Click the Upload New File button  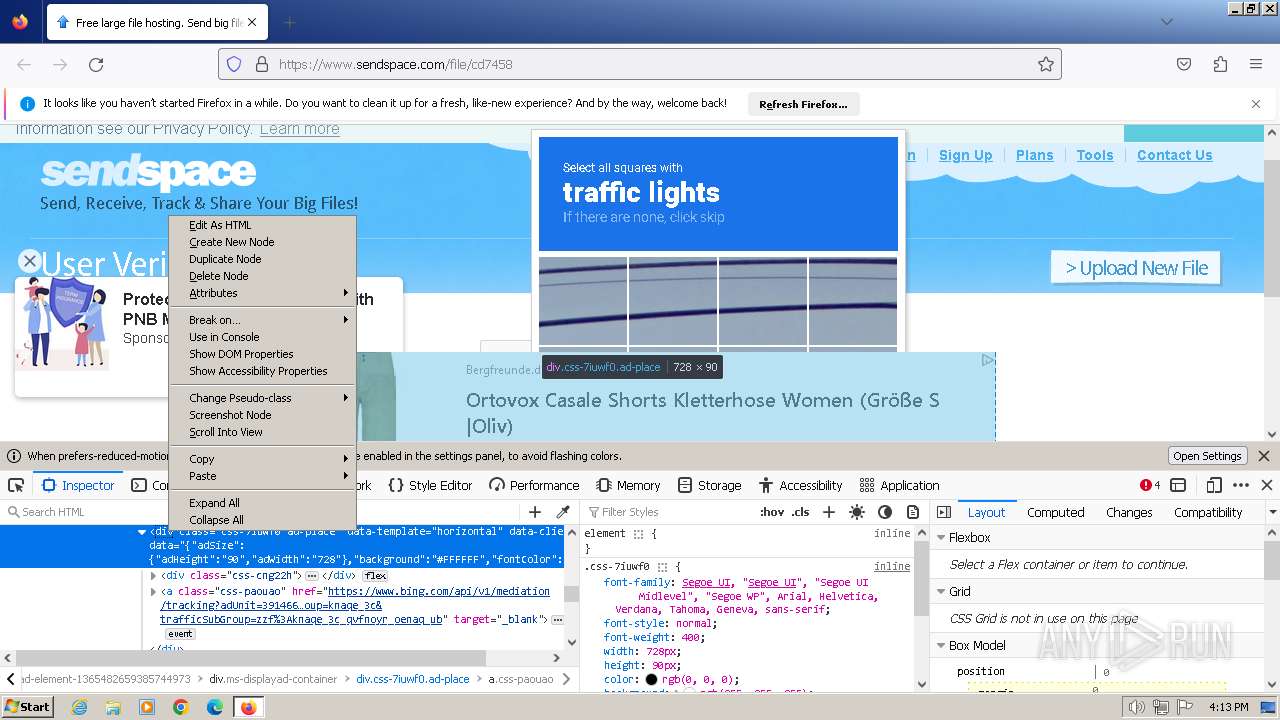pos(1136,268)
